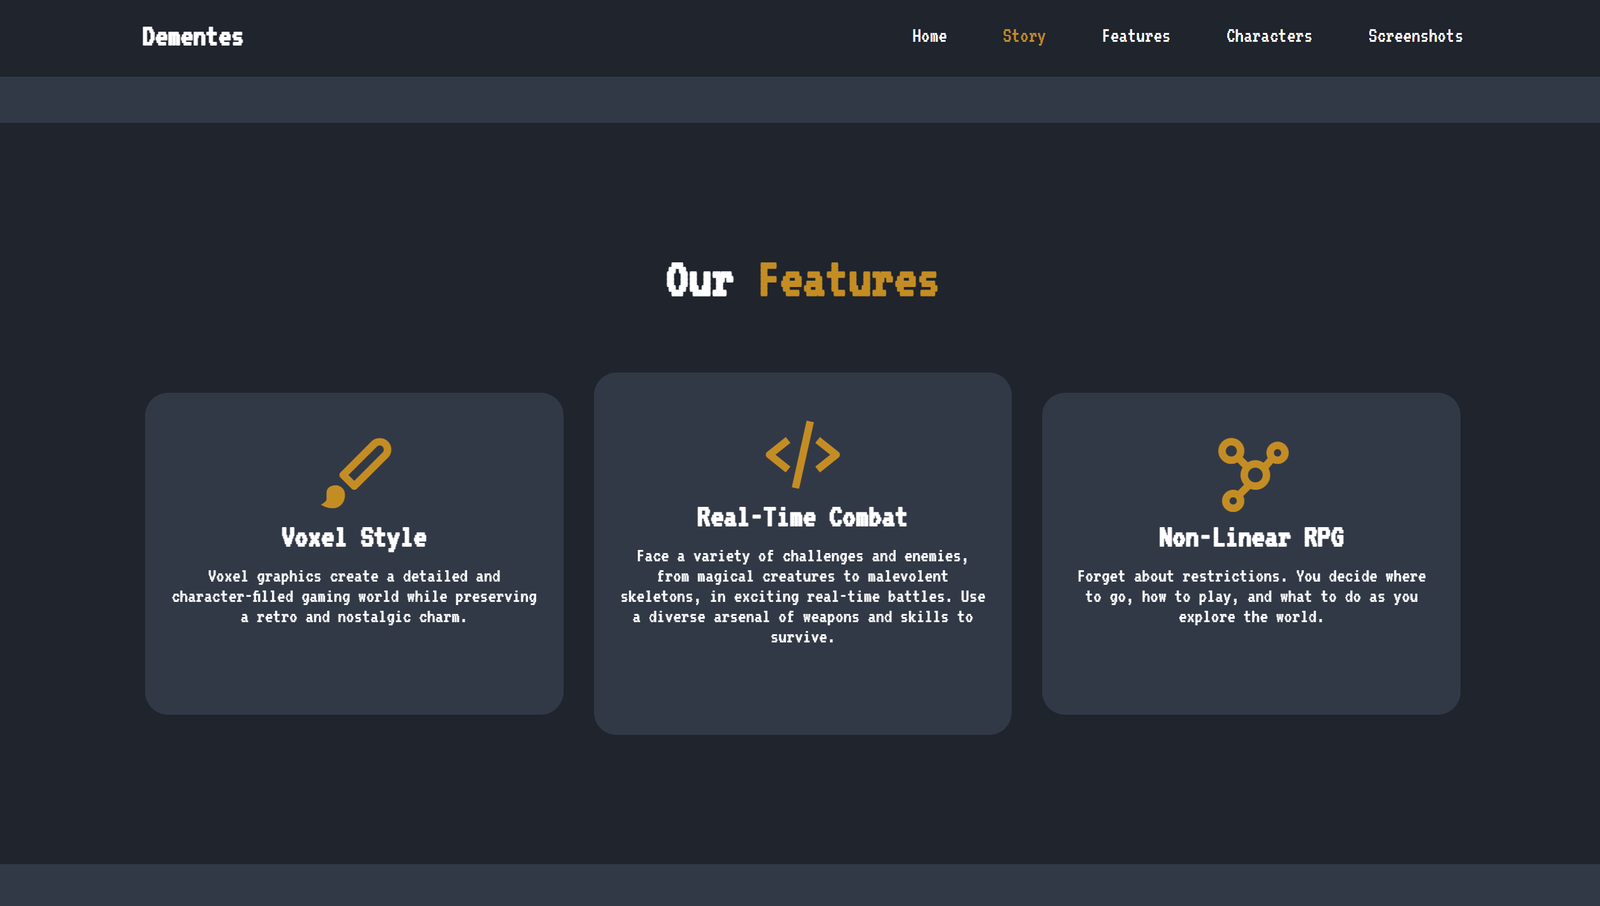Select the Real-Time Combat card heading
The image size is (1600, 906).
point(802,518)
